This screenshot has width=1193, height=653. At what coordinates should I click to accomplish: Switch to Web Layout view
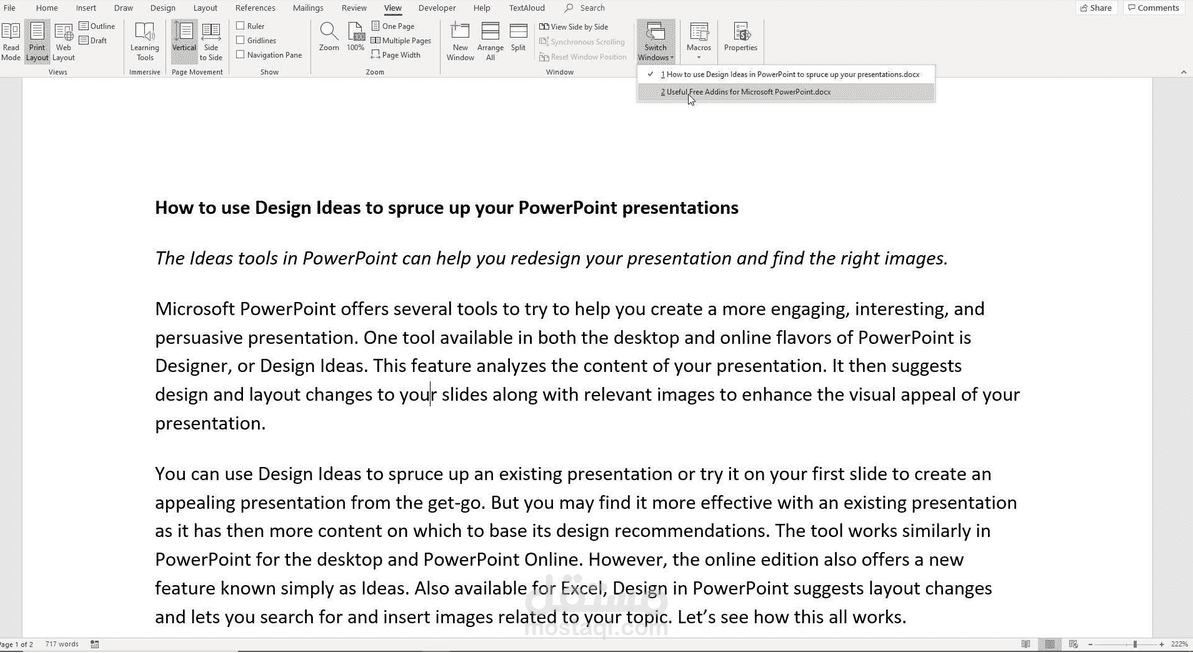(x=63, y=42)
